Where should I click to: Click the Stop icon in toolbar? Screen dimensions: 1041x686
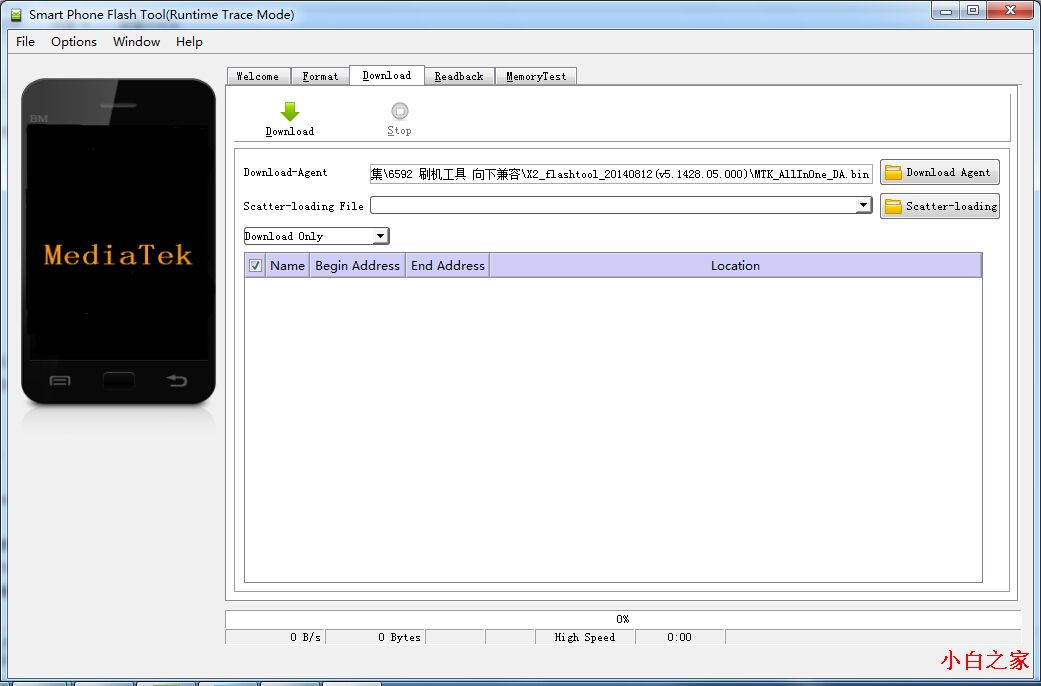[x=400, y=111]
